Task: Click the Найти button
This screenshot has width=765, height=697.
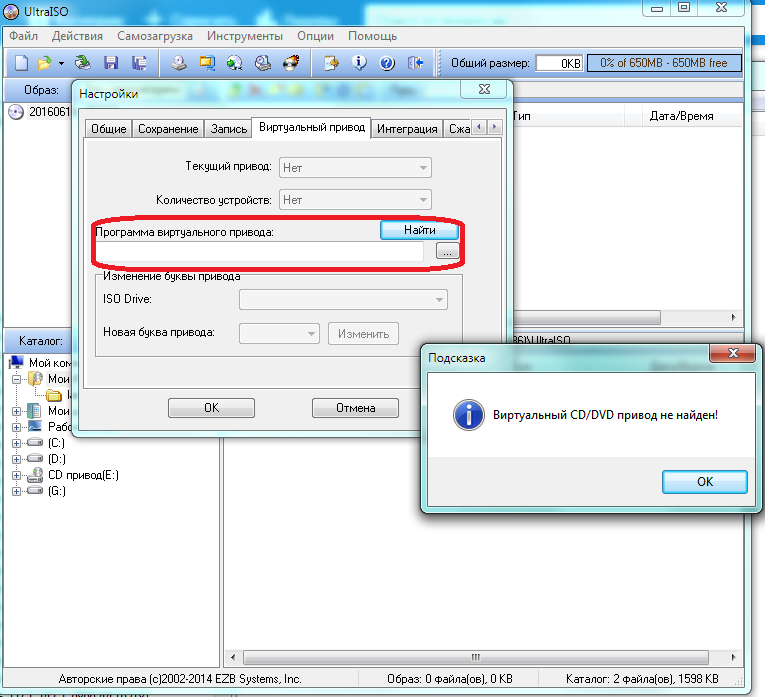Action: point(420,230)
